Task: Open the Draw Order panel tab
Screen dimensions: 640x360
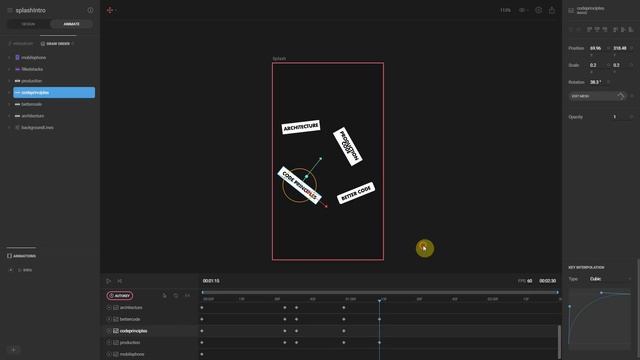Action: (56, 44)
